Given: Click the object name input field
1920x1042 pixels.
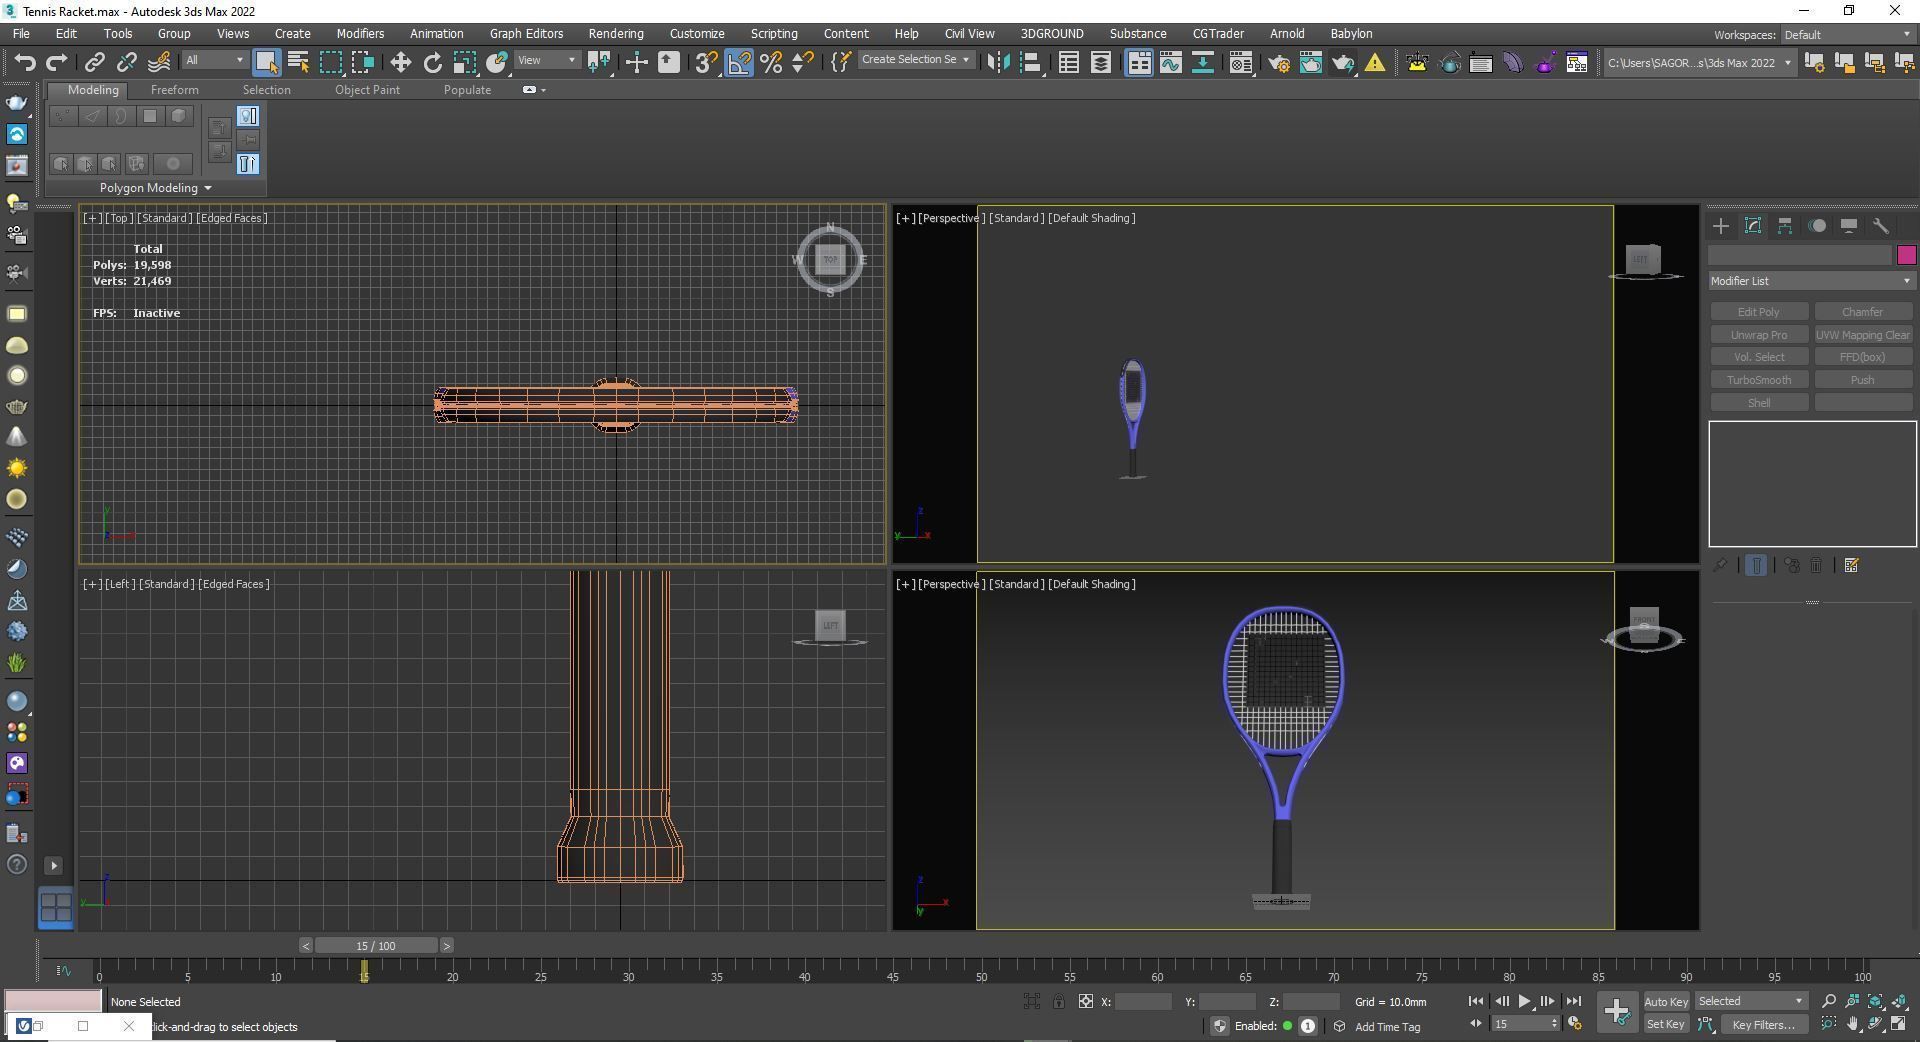Looking at the screenshot, I should [1801, 256].
